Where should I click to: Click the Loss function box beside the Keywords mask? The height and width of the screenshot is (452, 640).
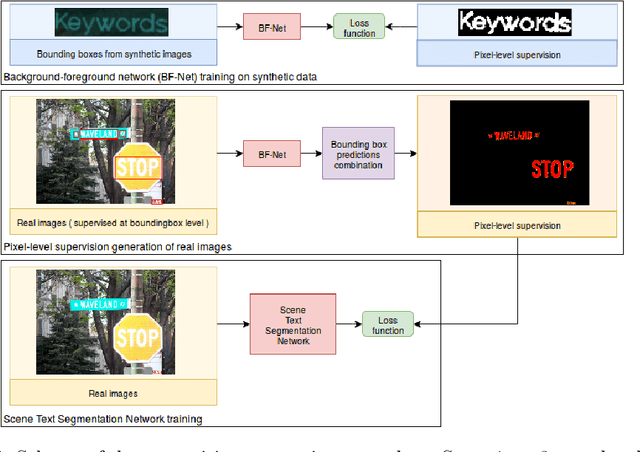point(356,26)
